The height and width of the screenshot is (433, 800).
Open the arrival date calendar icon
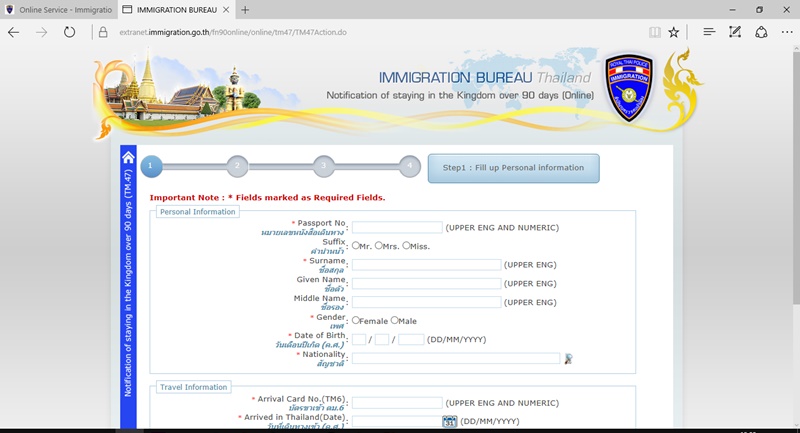tap(449, 421)
